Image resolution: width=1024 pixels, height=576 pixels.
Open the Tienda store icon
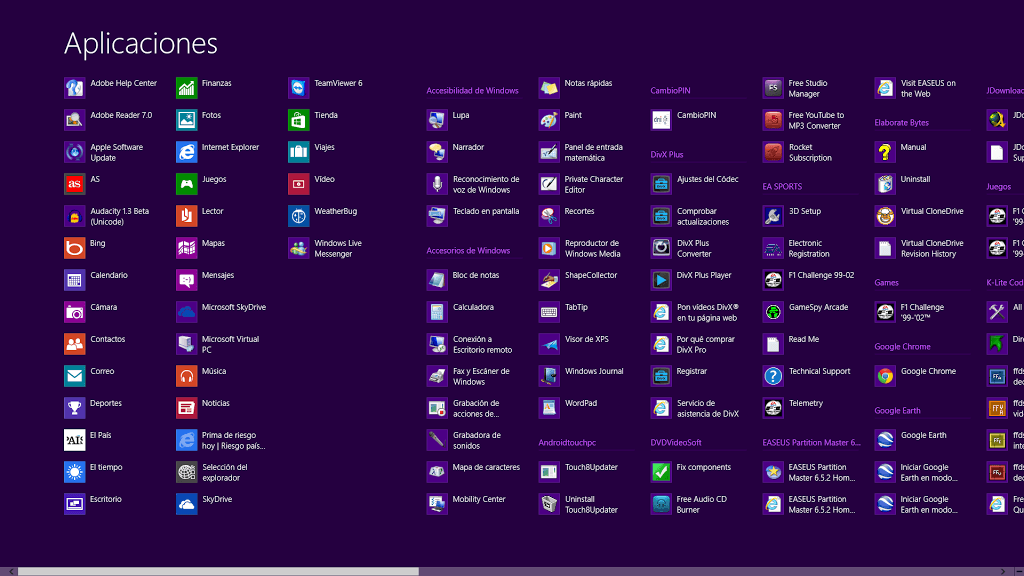298,120
